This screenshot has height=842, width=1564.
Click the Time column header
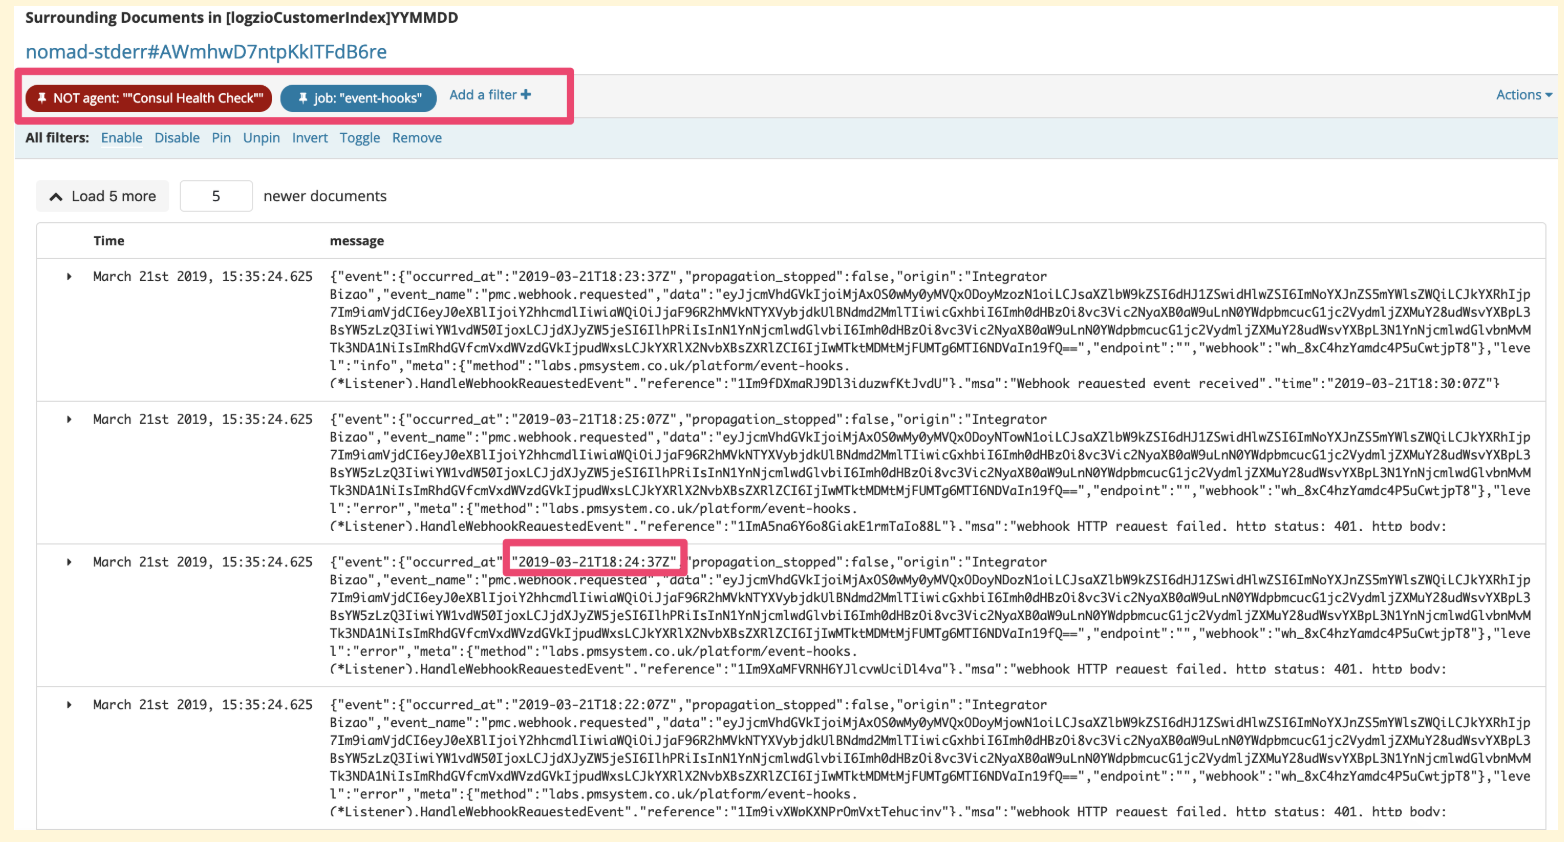[109, 241]
